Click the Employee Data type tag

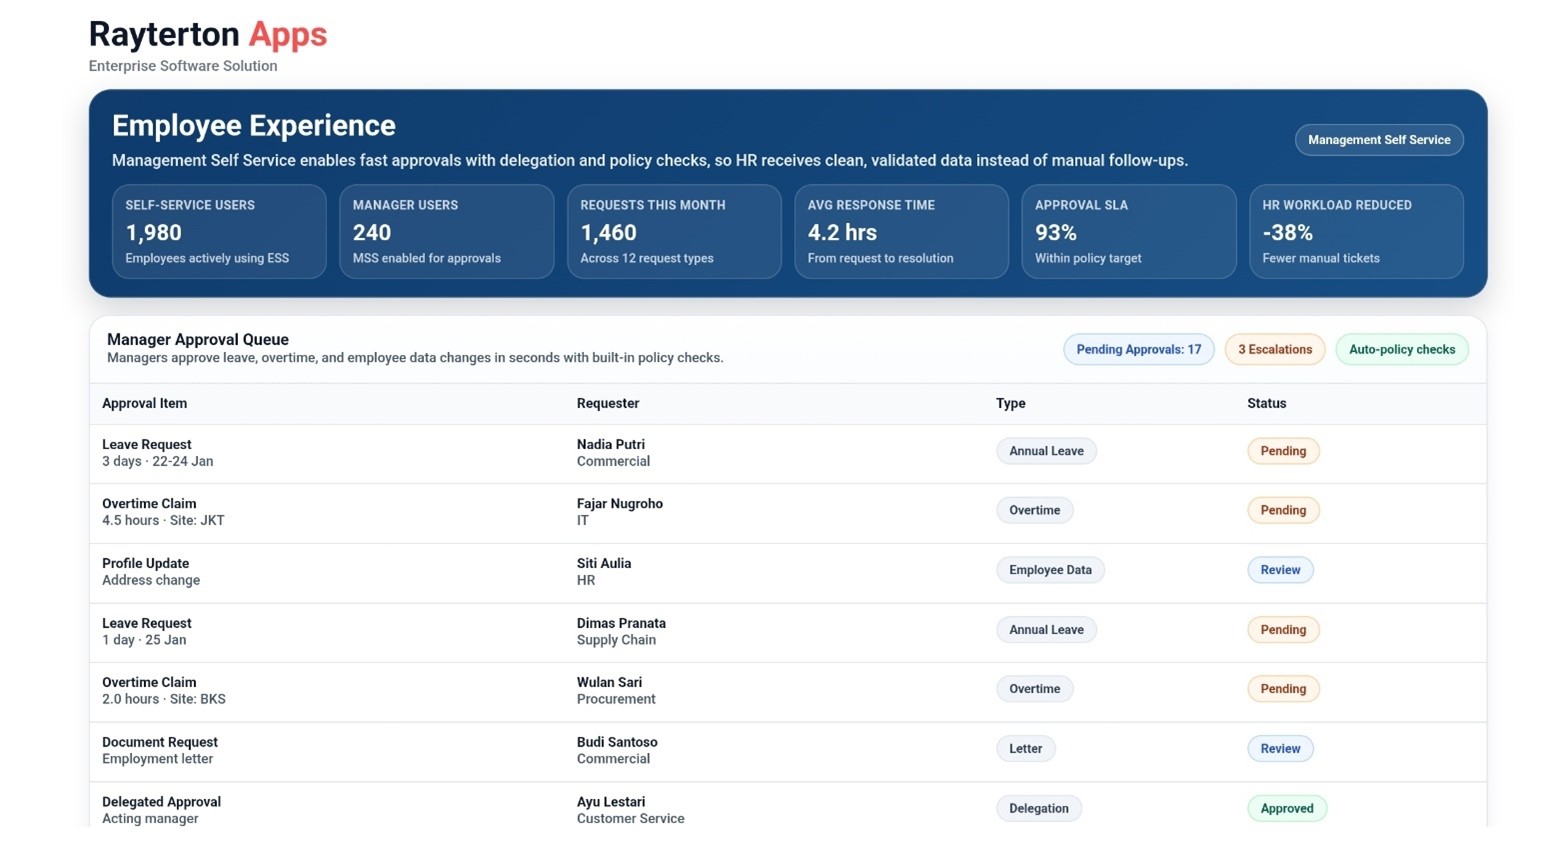pos(1049,570)
